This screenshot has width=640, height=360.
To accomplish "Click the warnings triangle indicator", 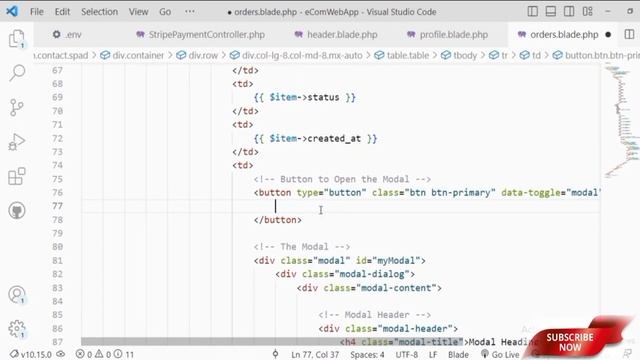I will click(x=99, y=354).
